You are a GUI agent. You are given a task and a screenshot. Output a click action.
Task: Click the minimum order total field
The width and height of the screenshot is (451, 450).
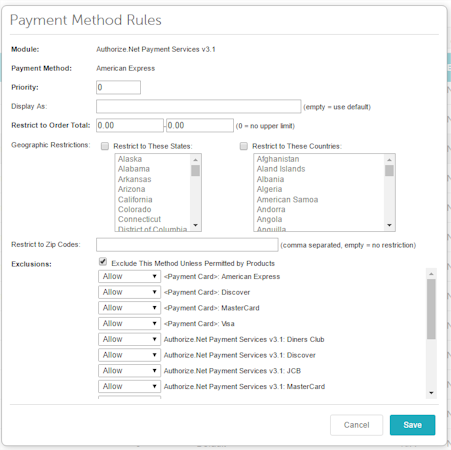click(x=130, y=125)
